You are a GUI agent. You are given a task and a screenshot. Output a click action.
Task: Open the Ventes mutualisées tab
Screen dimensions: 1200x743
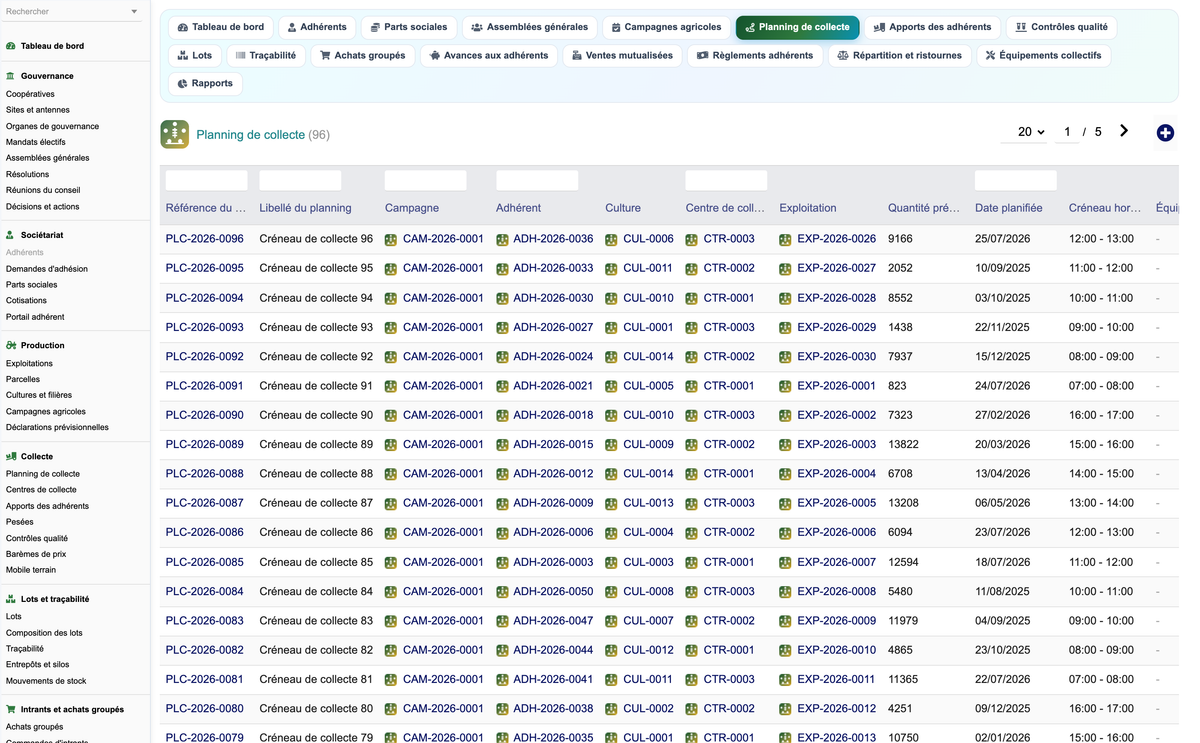622,55
